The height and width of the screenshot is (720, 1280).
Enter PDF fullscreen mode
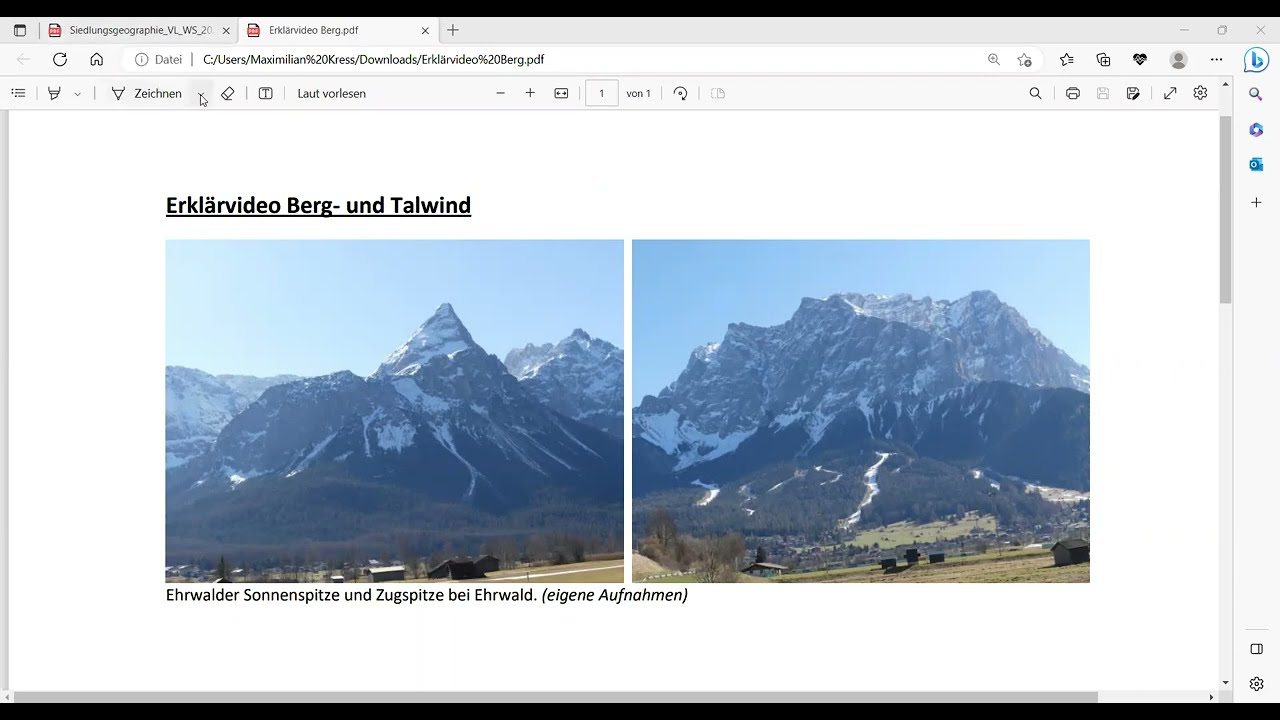pos(1170,93)
